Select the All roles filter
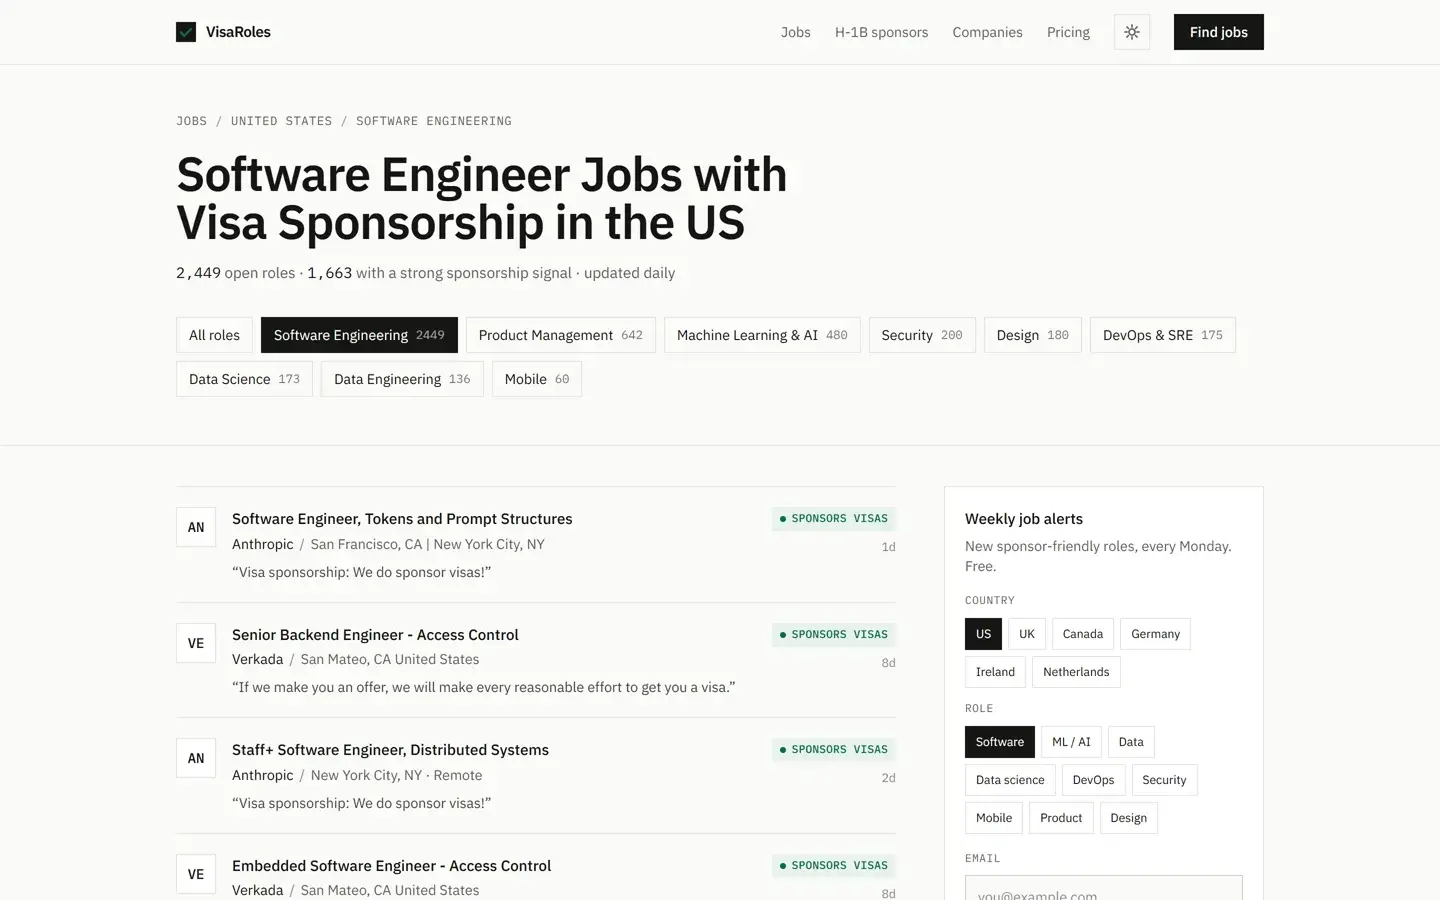Image resolution: width=1440 pixels, height=900 pixels. (214, 335)
